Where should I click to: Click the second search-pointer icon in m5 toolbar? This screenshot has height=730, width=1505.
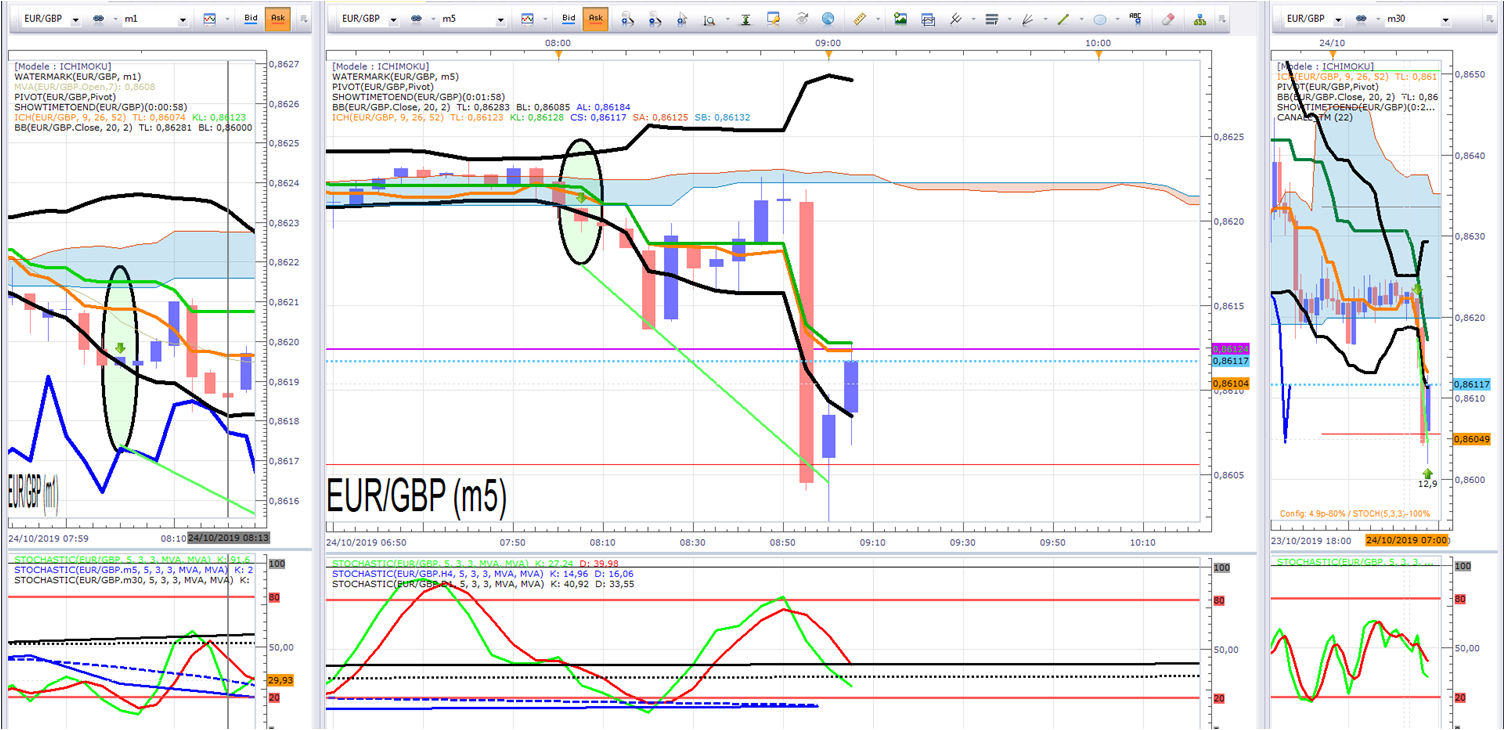(655, 19)
